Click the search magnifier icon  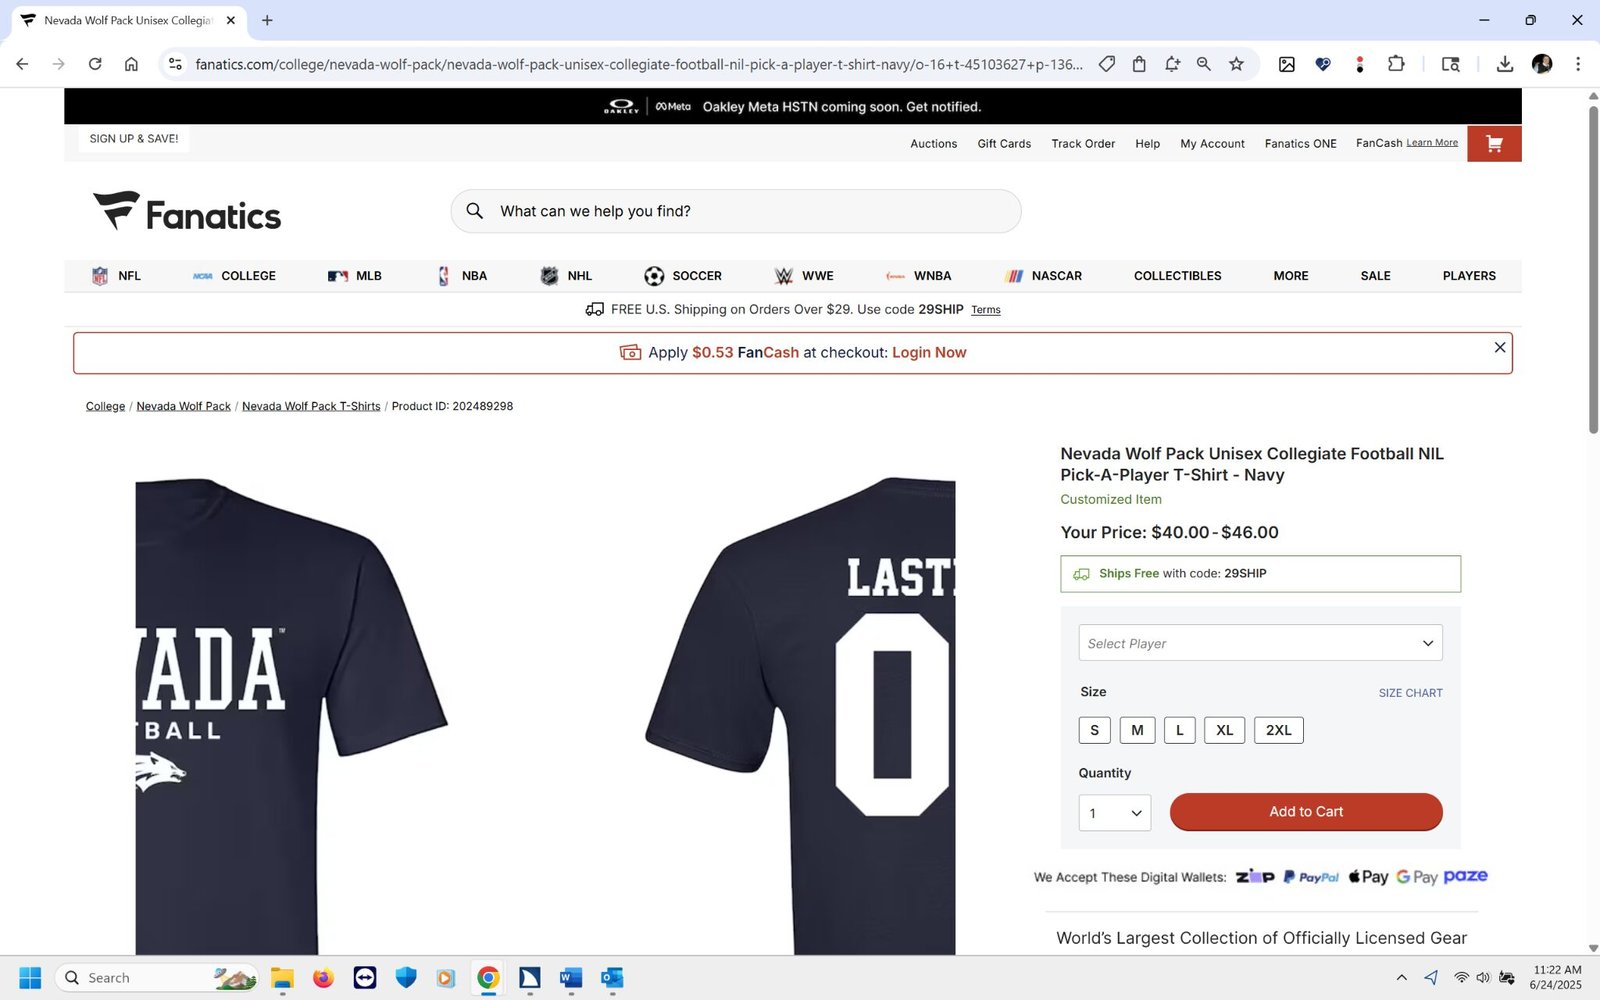click(x=475, y=211)
